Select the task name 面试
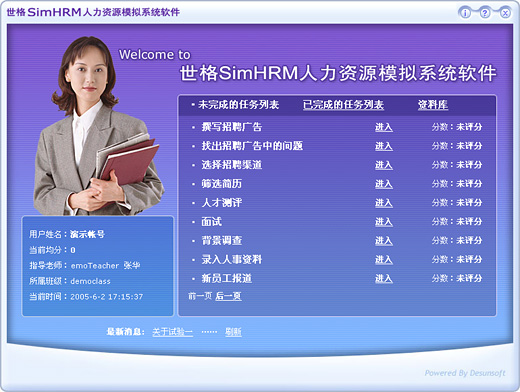Viewport: 520px width, 392px height. [x=211, y=222]
